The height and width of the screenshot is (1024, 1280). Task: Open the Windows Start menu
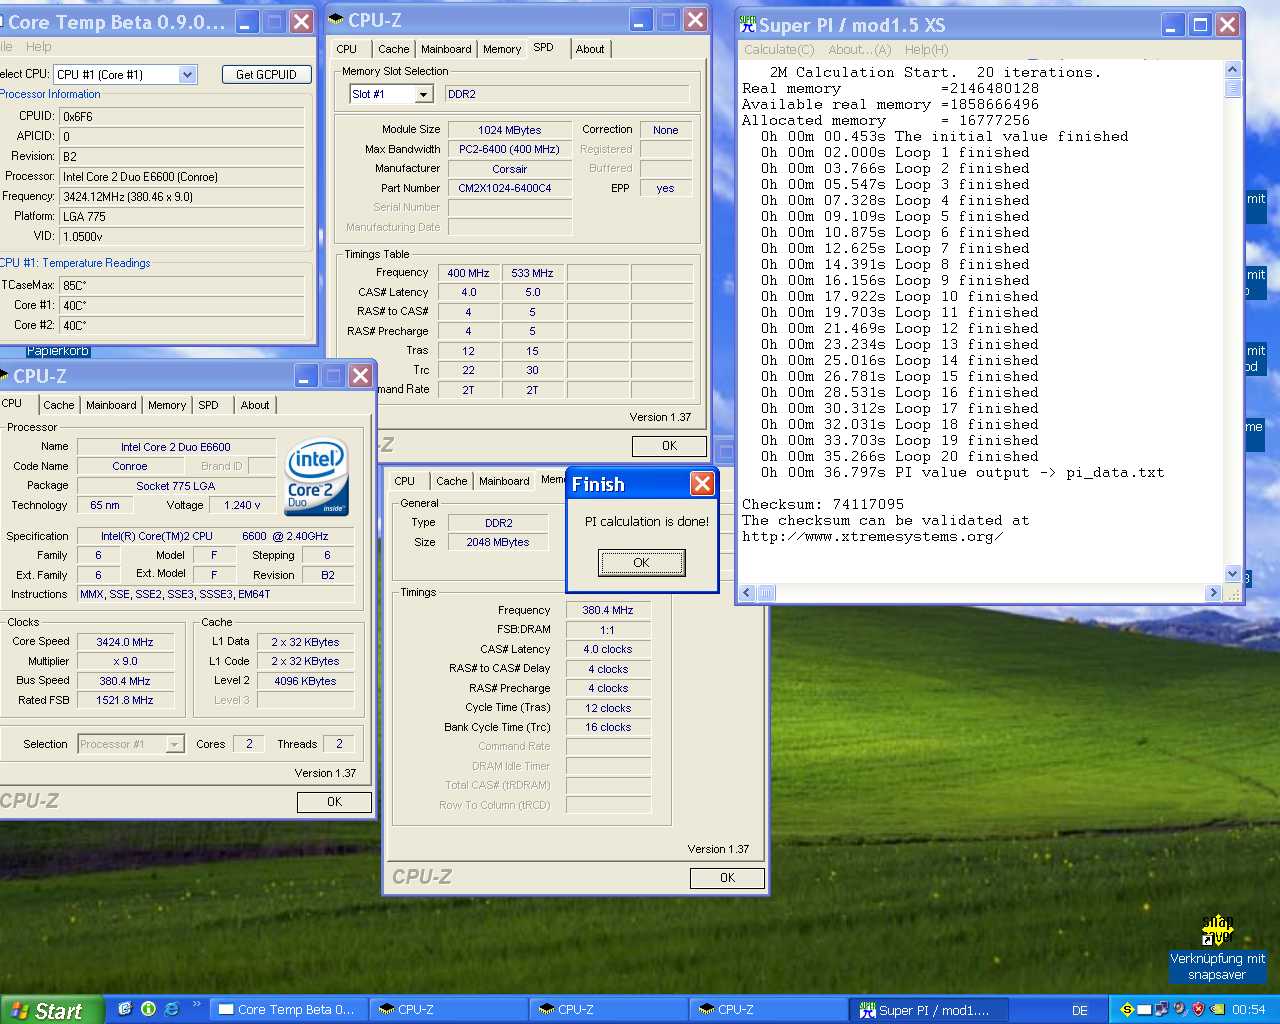[50, 1010]
